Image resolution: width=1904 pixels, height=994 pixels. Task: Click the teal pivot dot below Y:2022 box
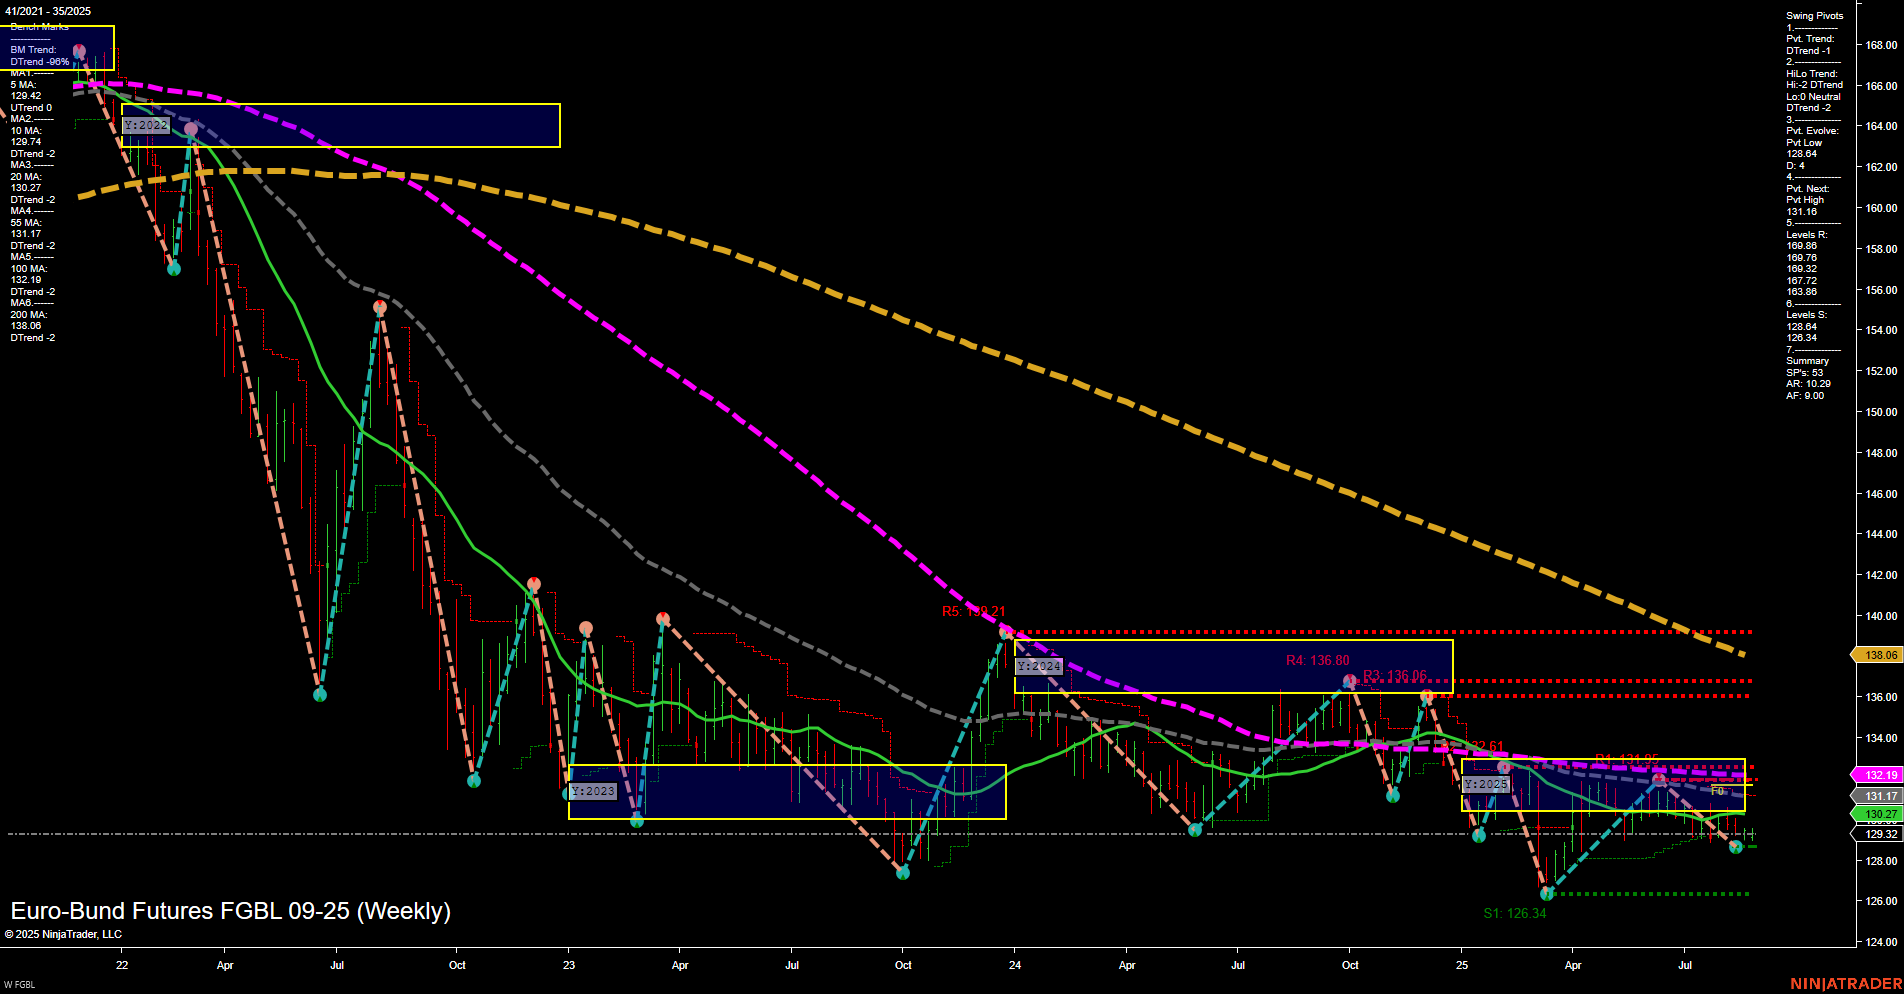point(173,268)
